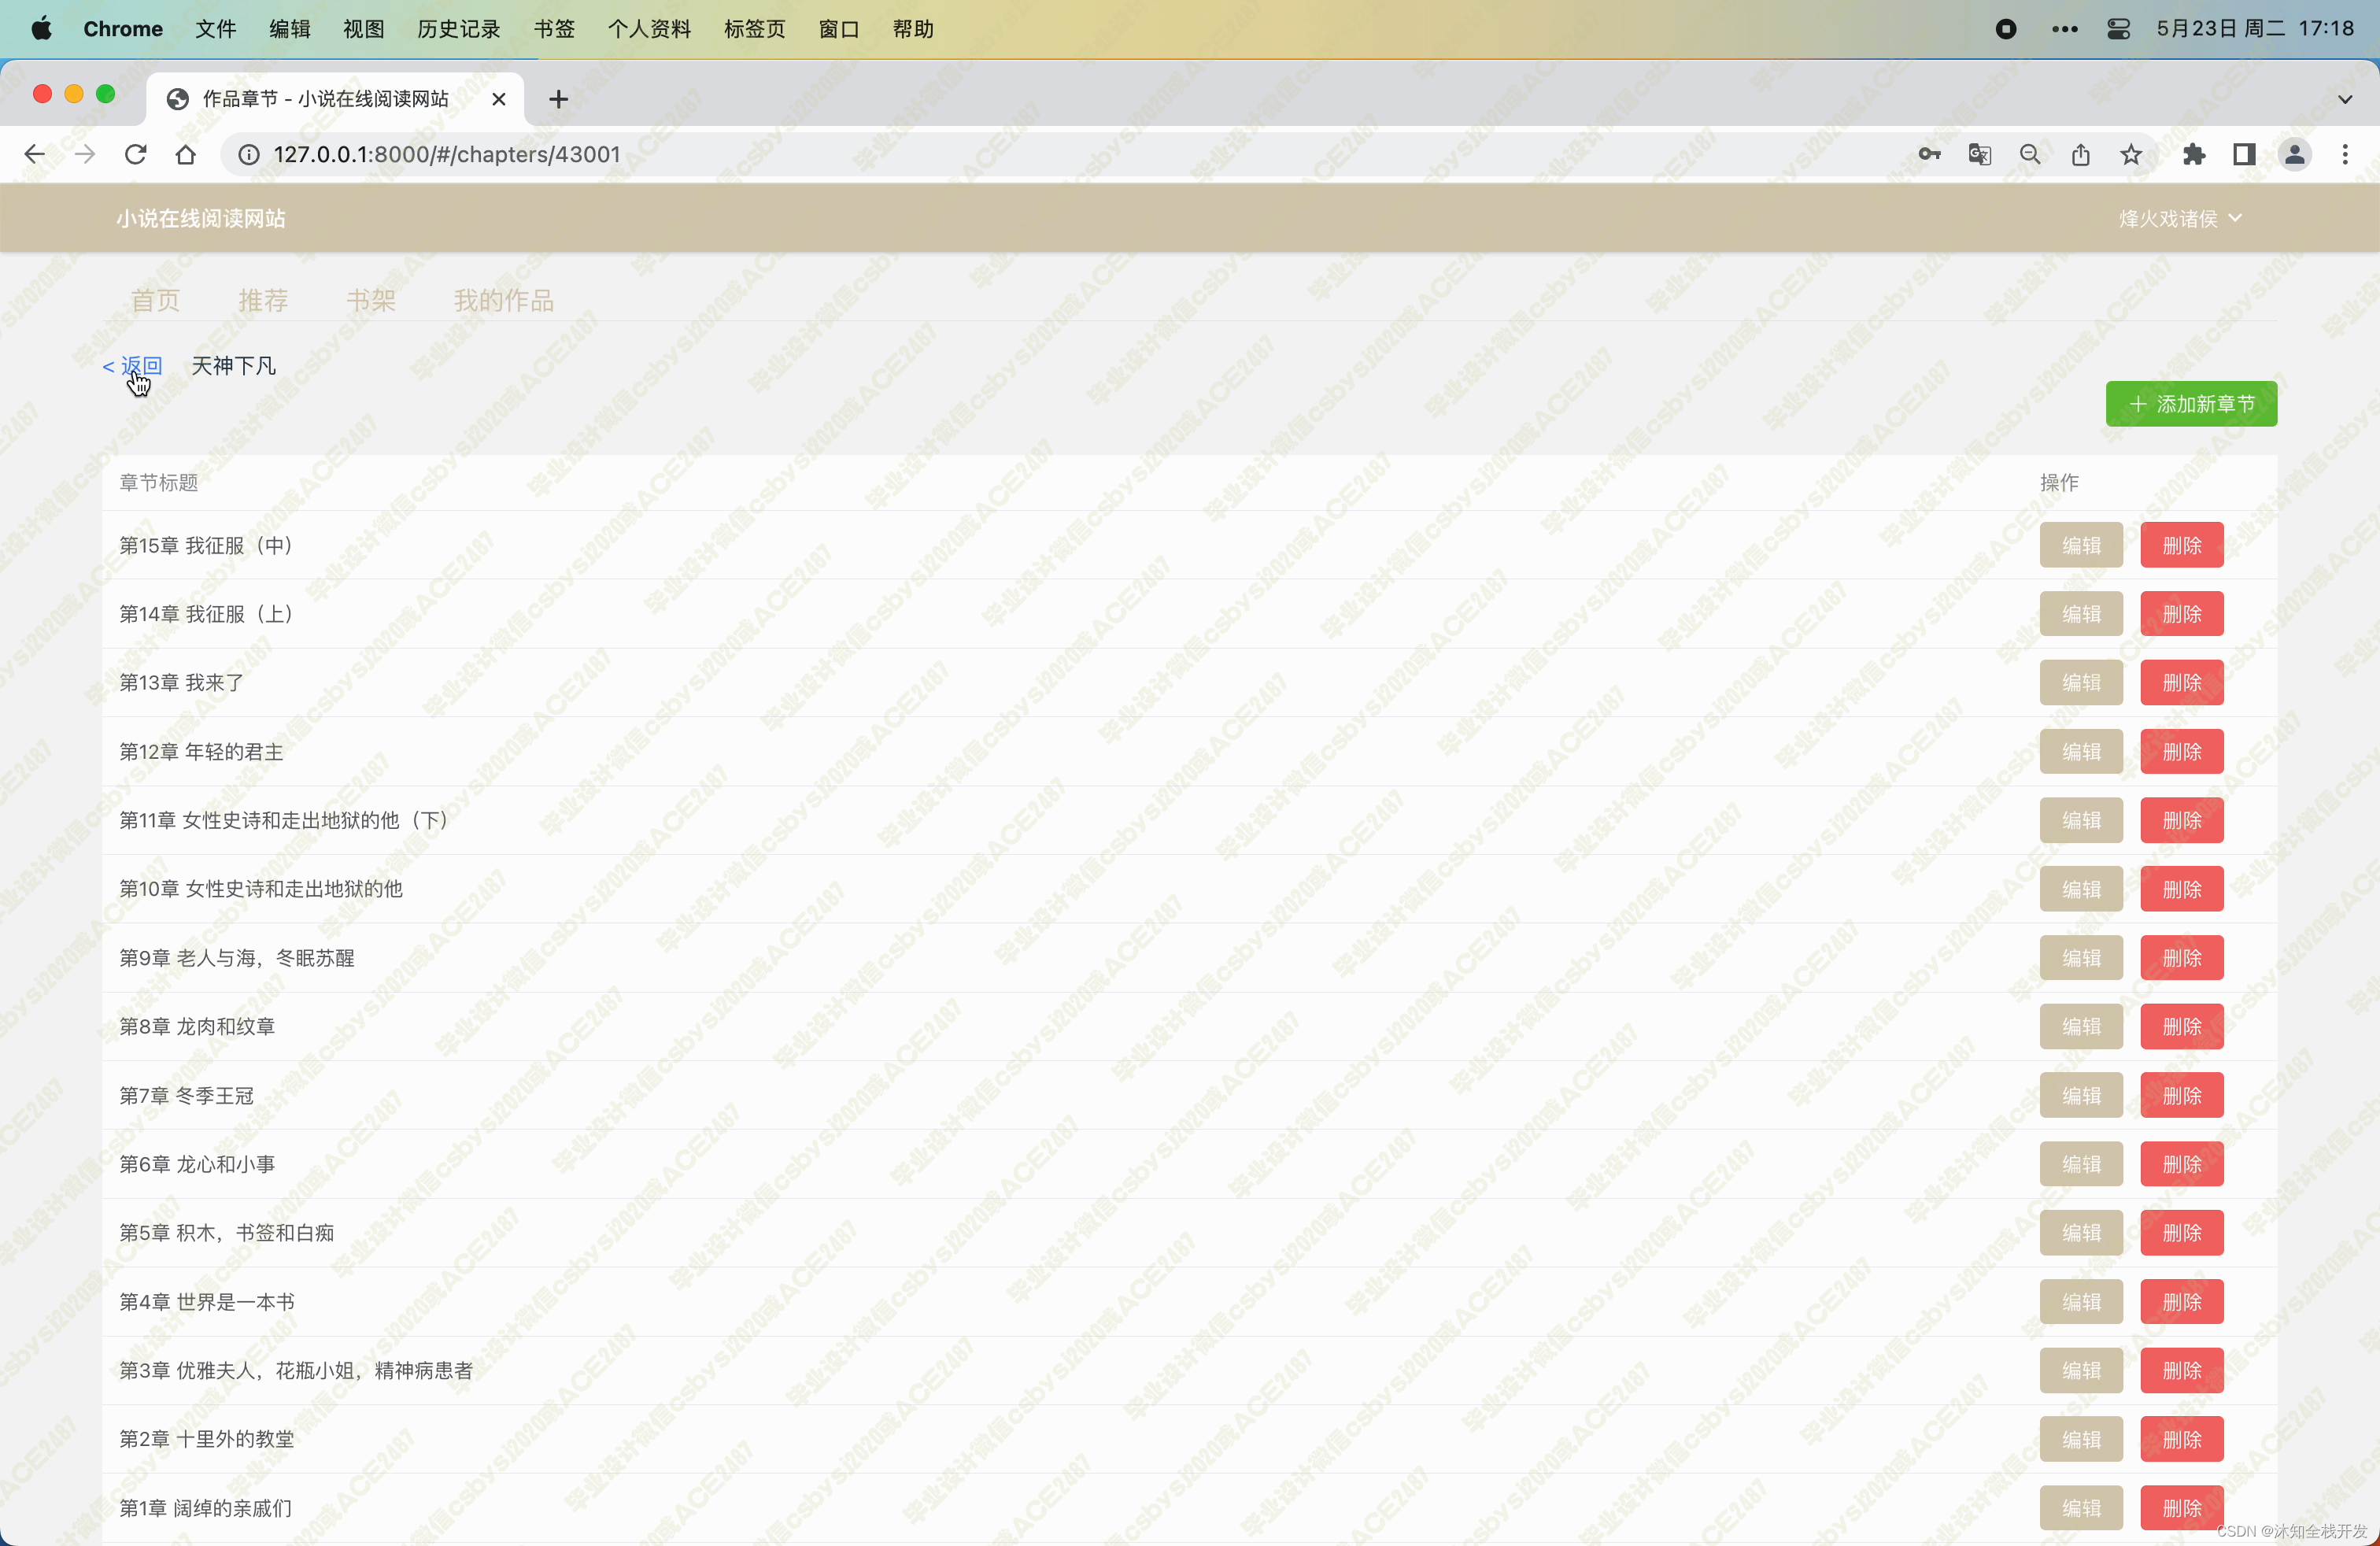Screen dimensions: 2380x1546
Task: Switch to the 我的作品 tab
Action: [503, 300]
